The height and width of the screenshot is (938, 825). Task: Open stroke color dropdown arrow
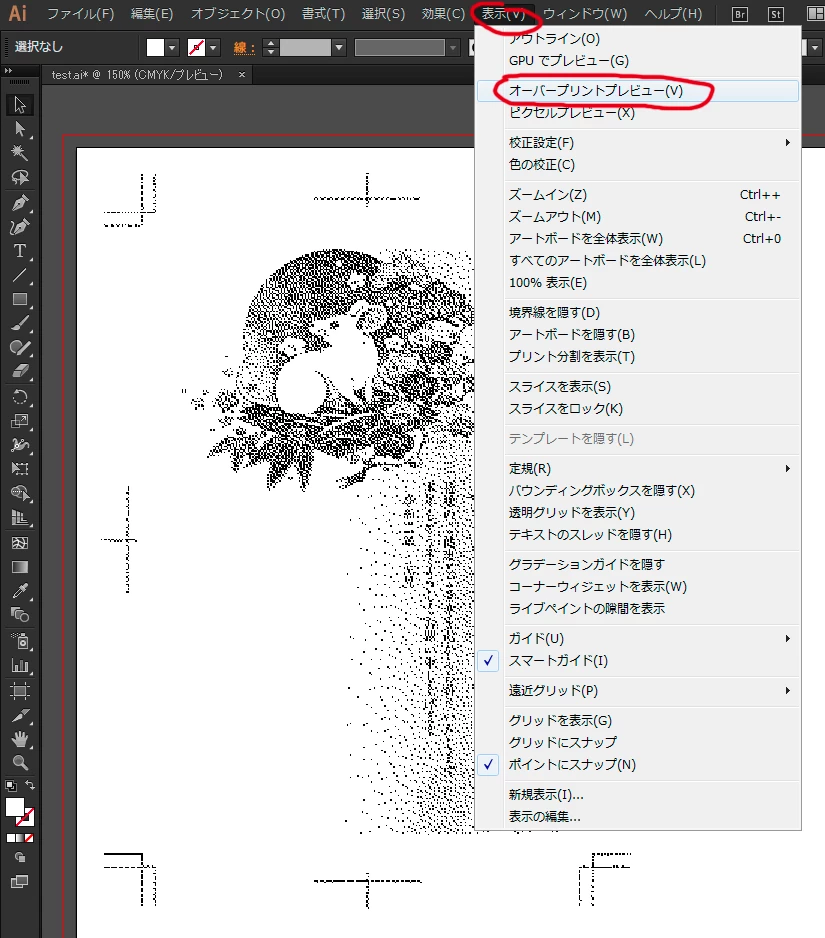click(213, 47)
